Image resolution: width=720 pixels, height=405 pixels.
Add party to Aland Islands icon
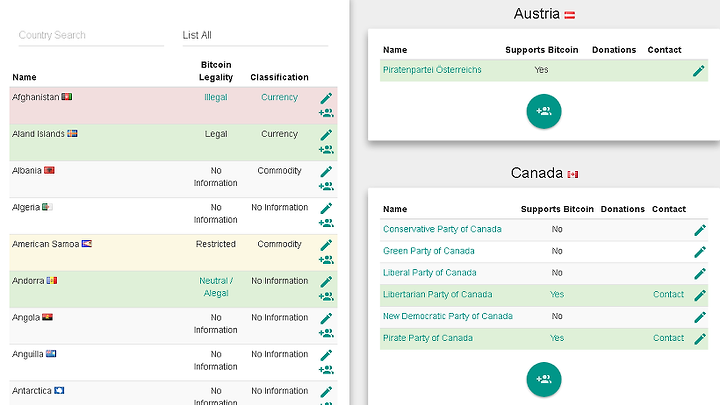pos(326,150)
